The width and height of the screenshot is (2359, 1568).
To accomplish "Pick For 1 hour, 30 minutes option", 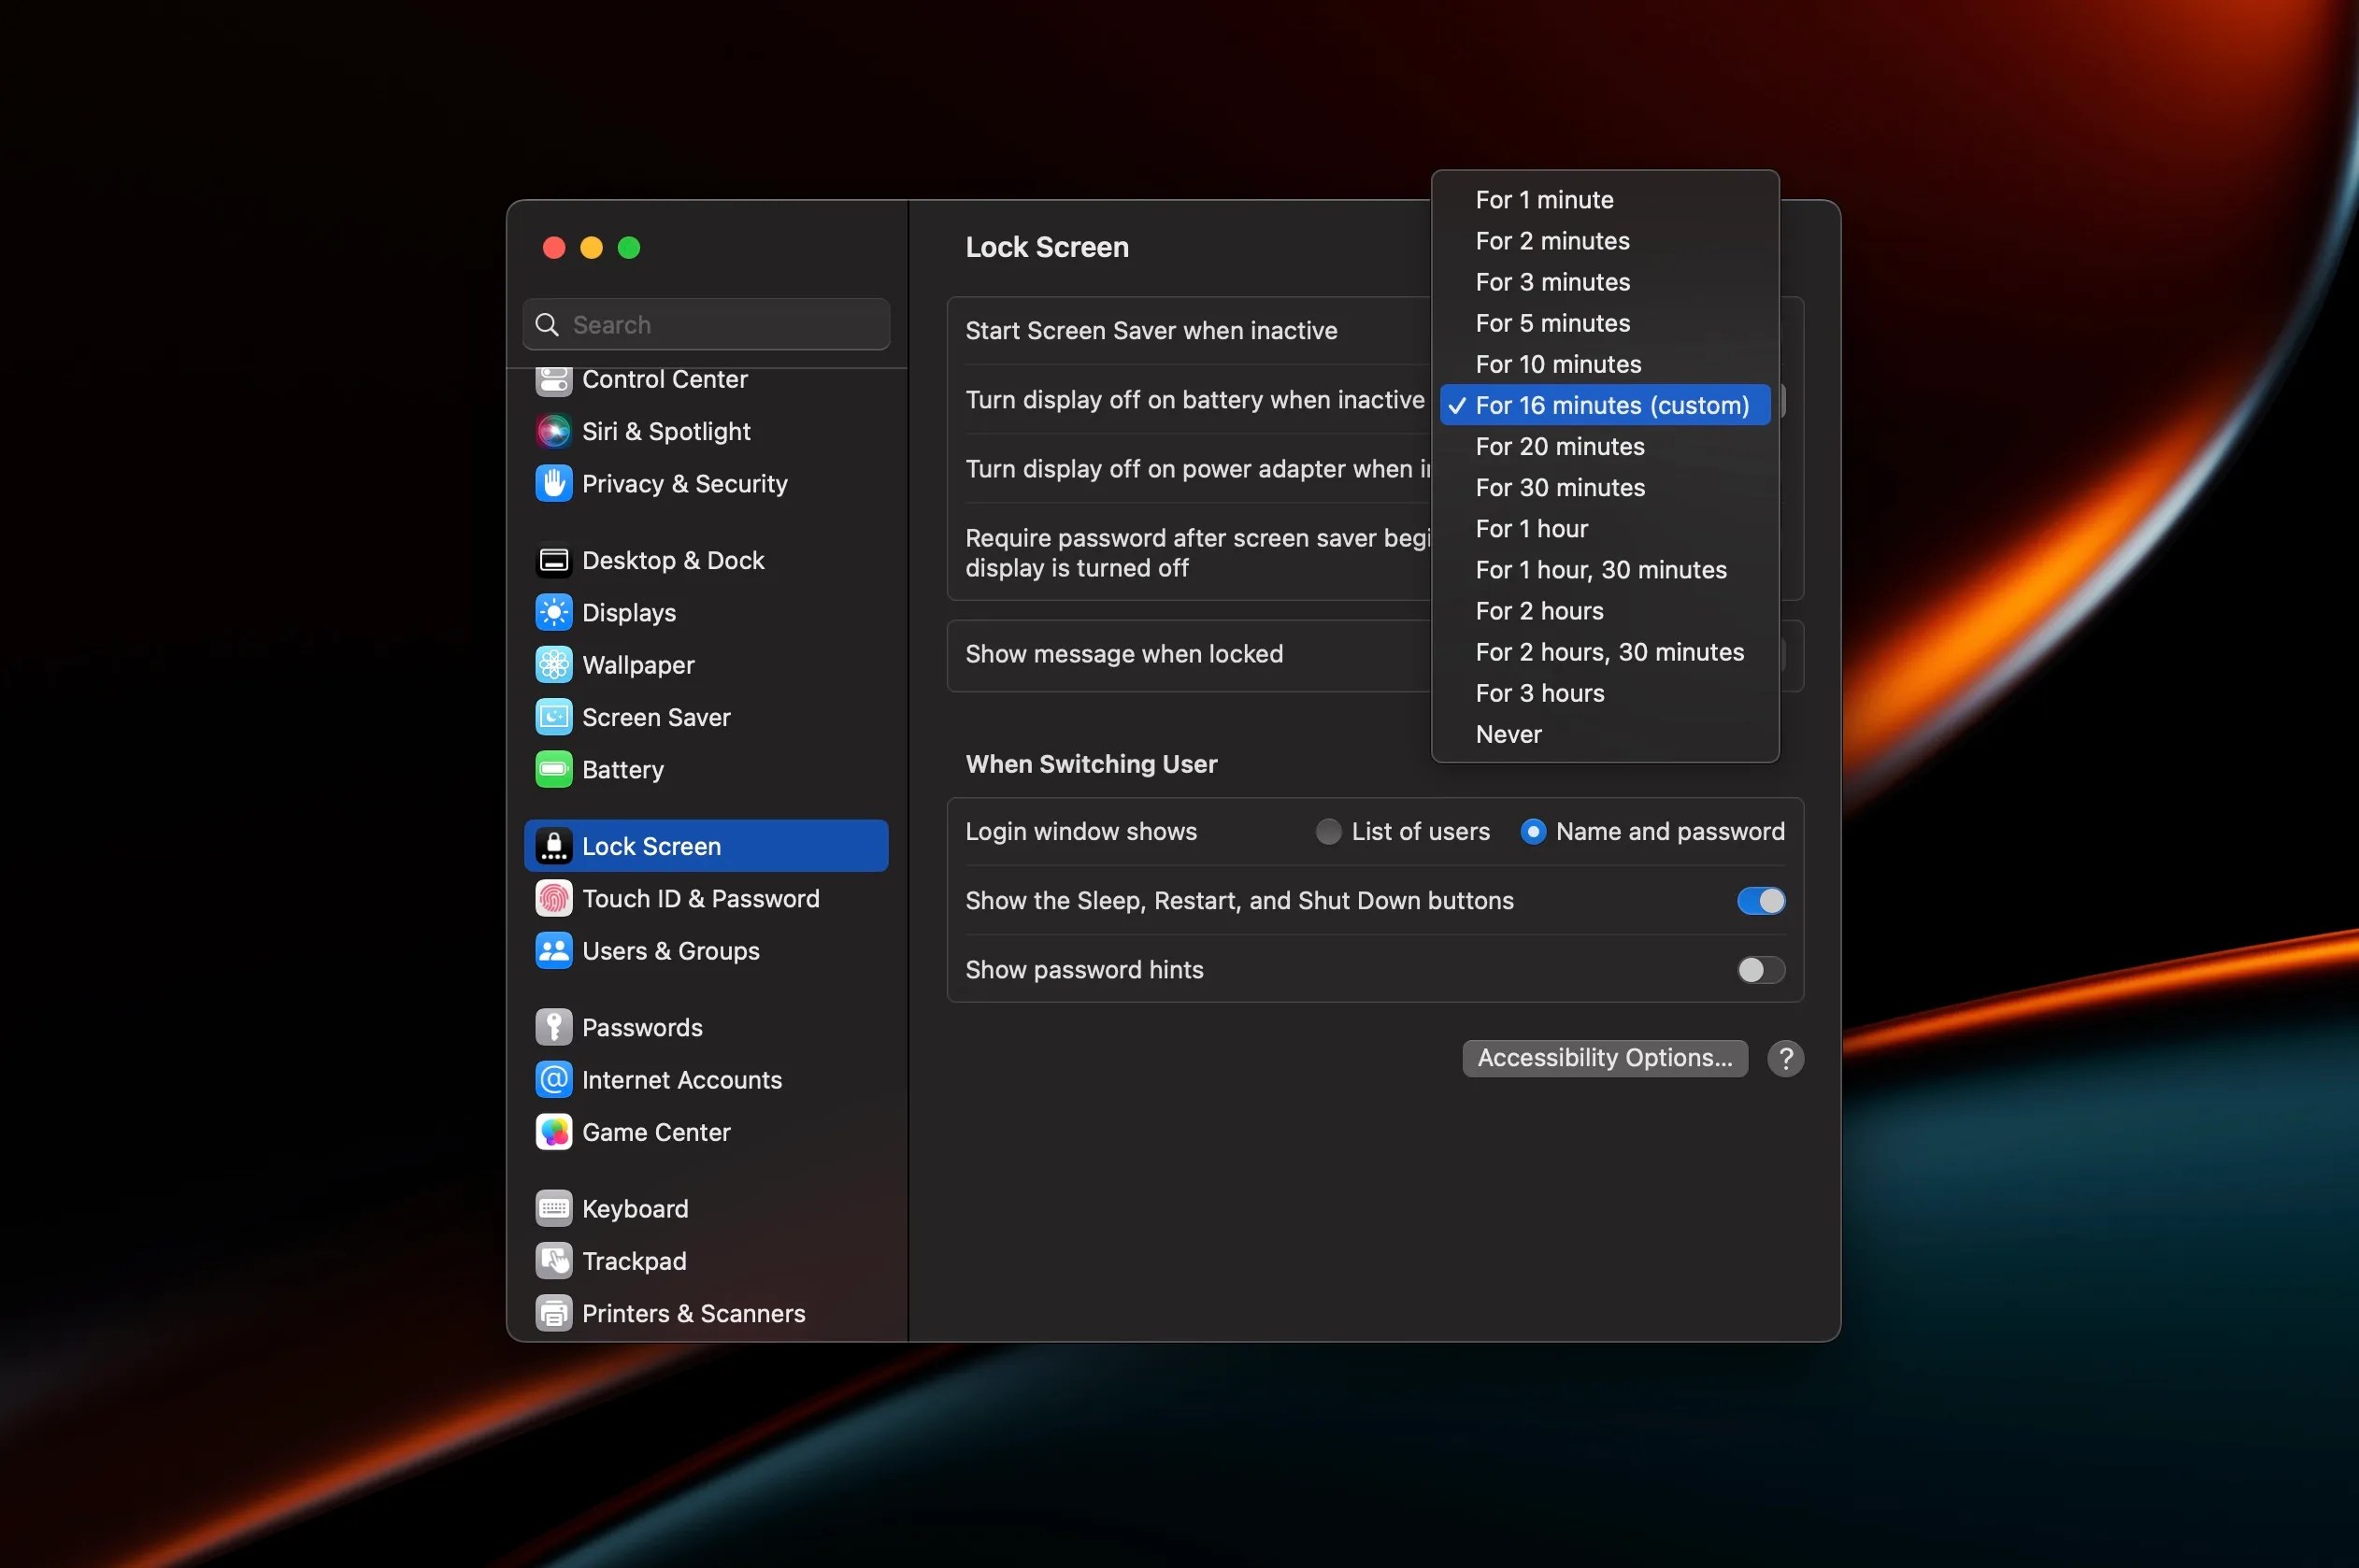I will 1601,569.
